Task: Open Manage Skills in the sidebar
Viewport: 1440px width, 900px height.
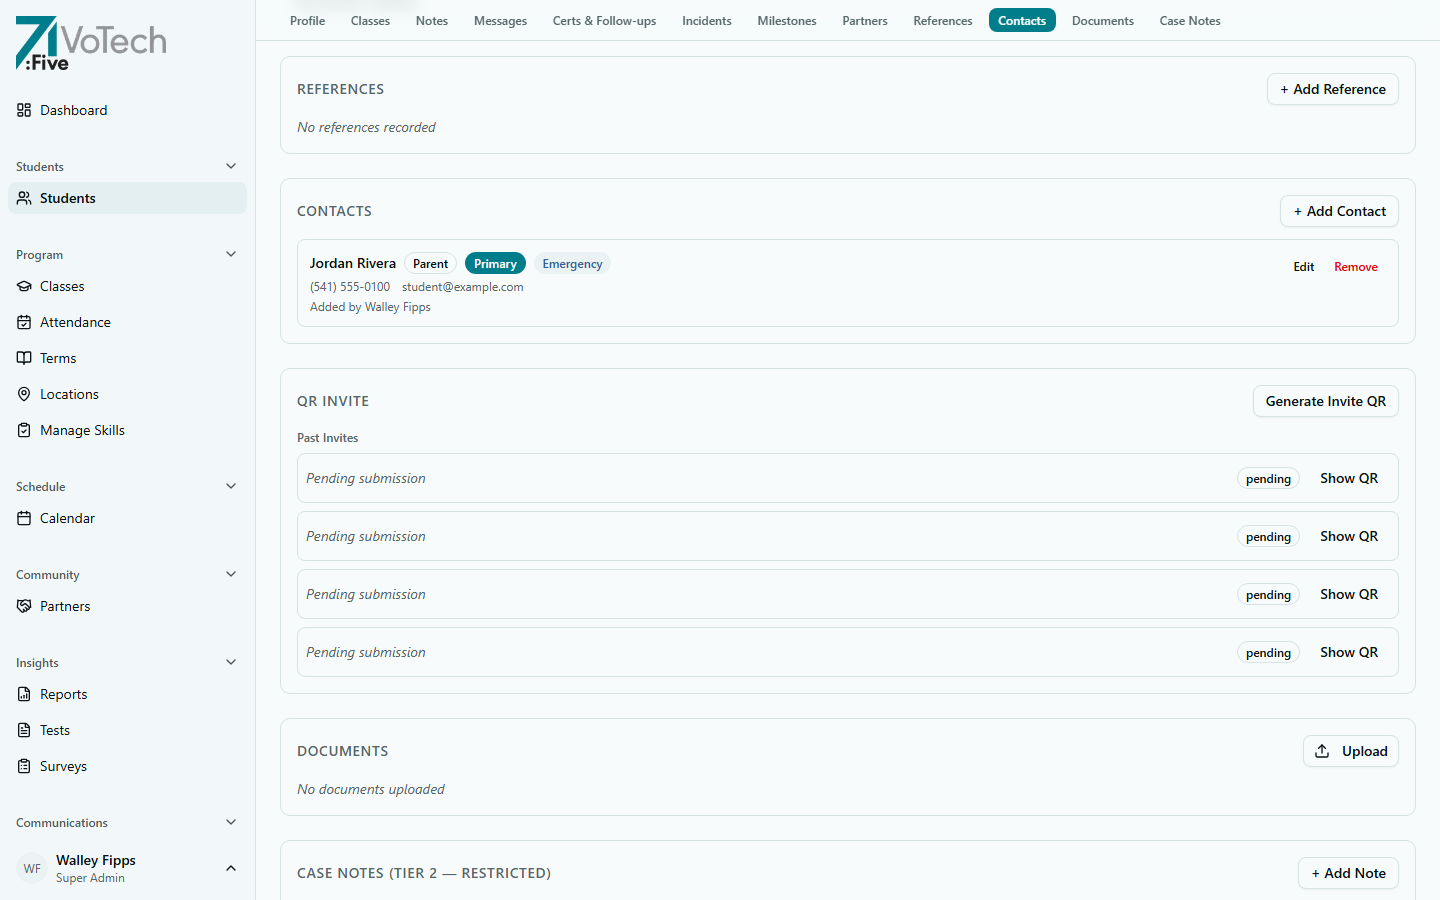Action: 82,430
